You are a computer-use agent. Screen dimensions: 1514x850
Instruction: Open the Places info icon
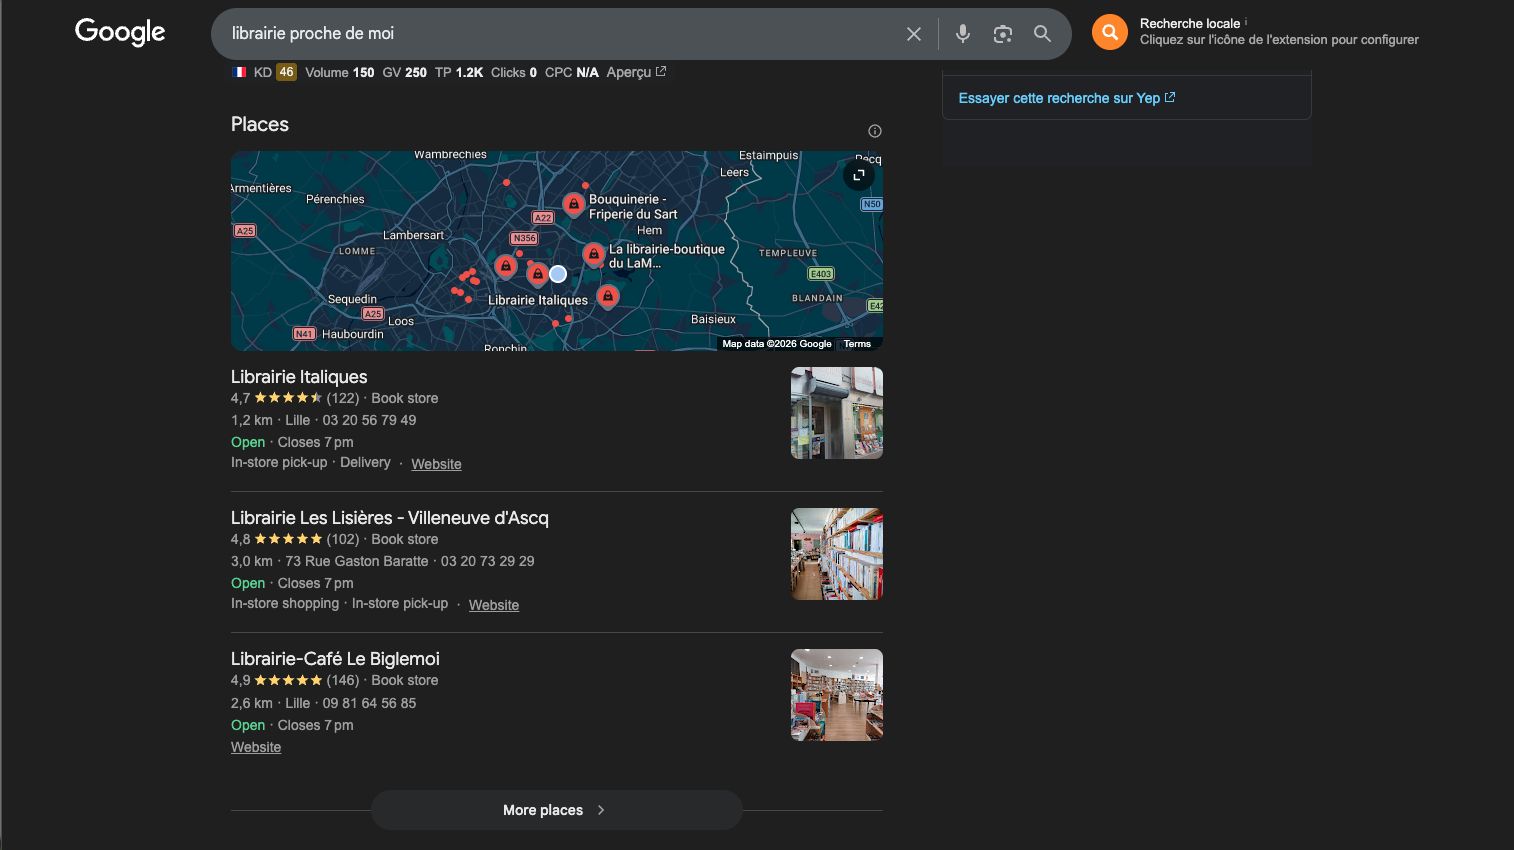click(875, 131)
